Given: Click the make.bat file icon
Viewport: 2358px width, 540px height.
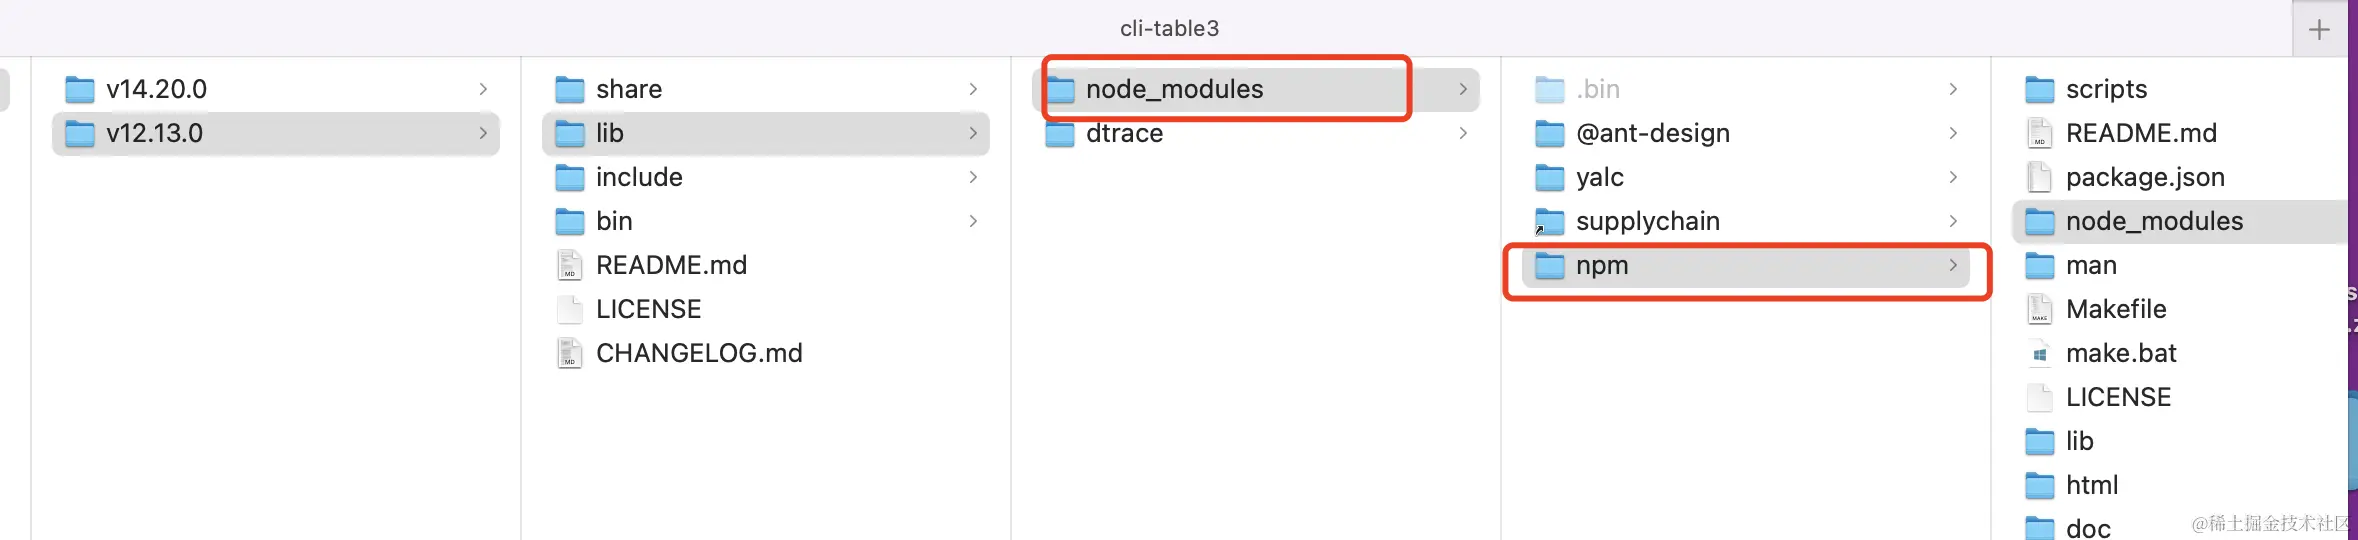Looking at the screenshot, I should [2039, 353].
